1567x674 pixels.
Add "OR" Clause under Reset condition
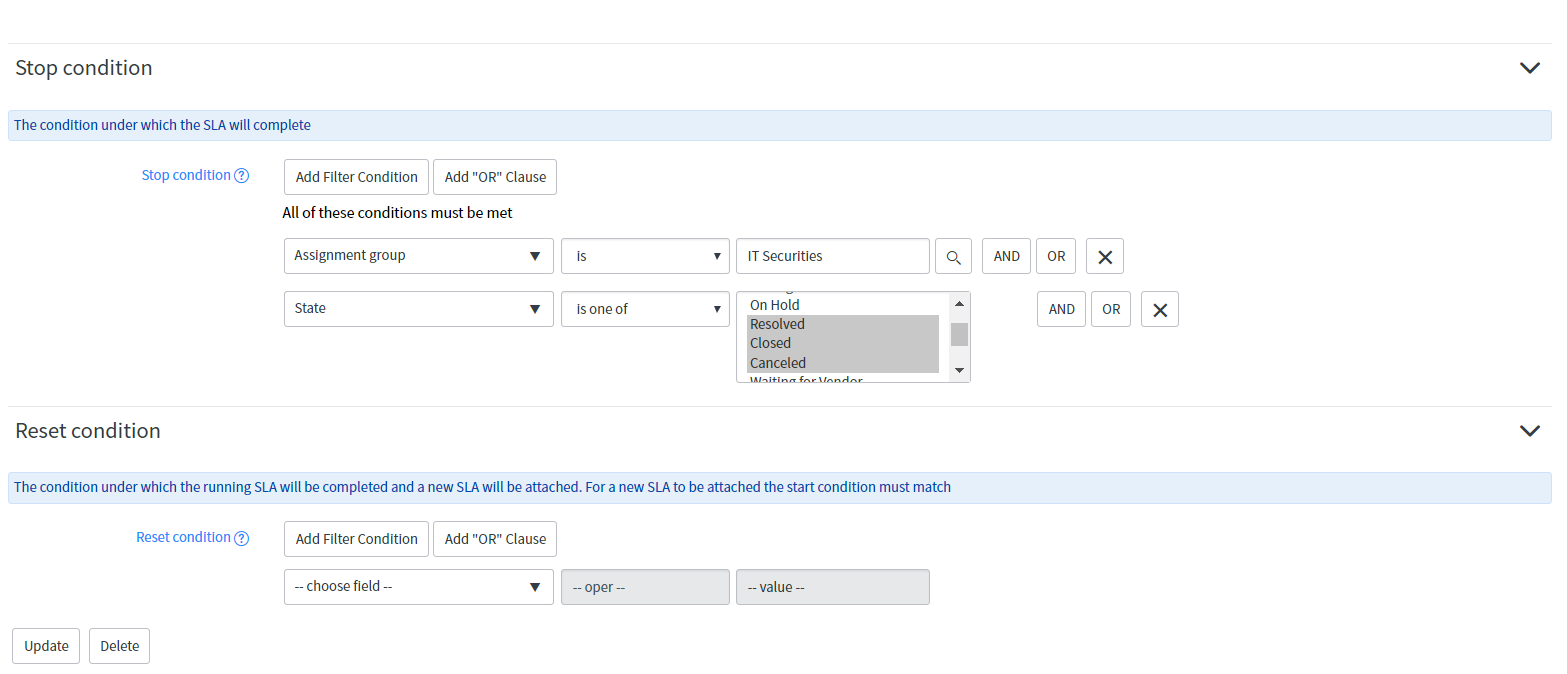pyautogui.click(x=495, y=539)
